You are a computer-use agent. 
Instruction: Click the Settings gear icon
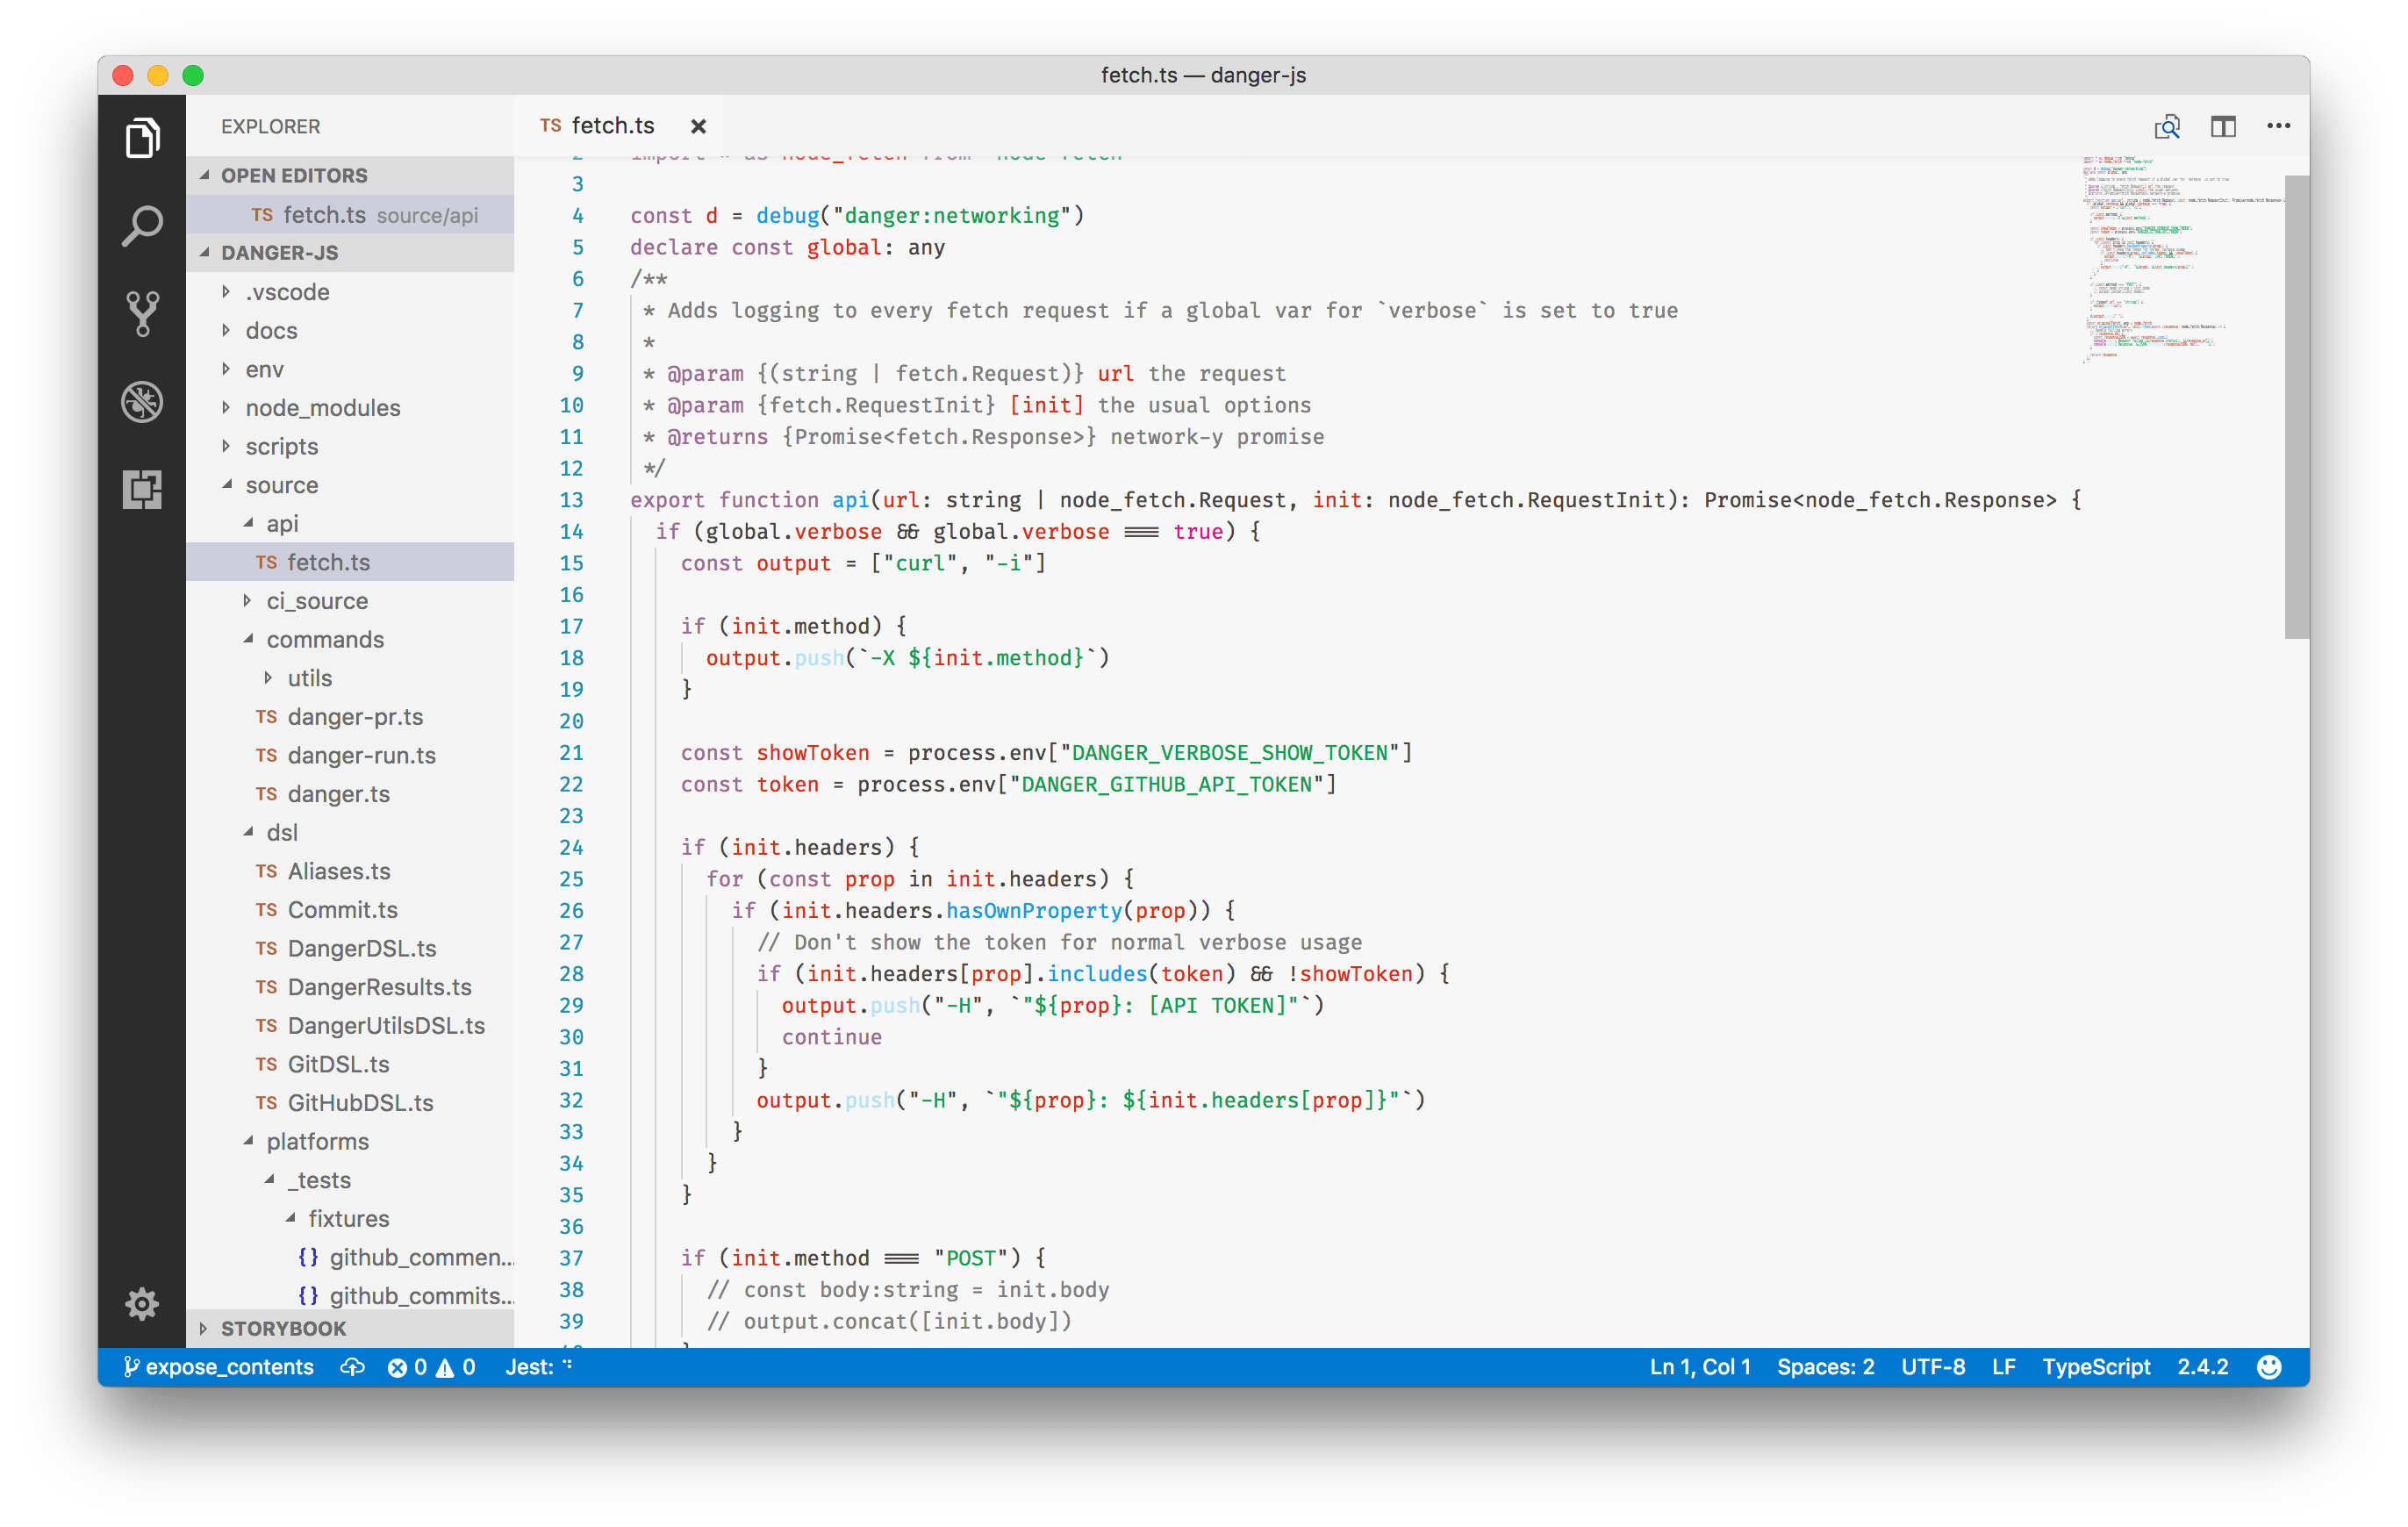(x=141, y=1304)
